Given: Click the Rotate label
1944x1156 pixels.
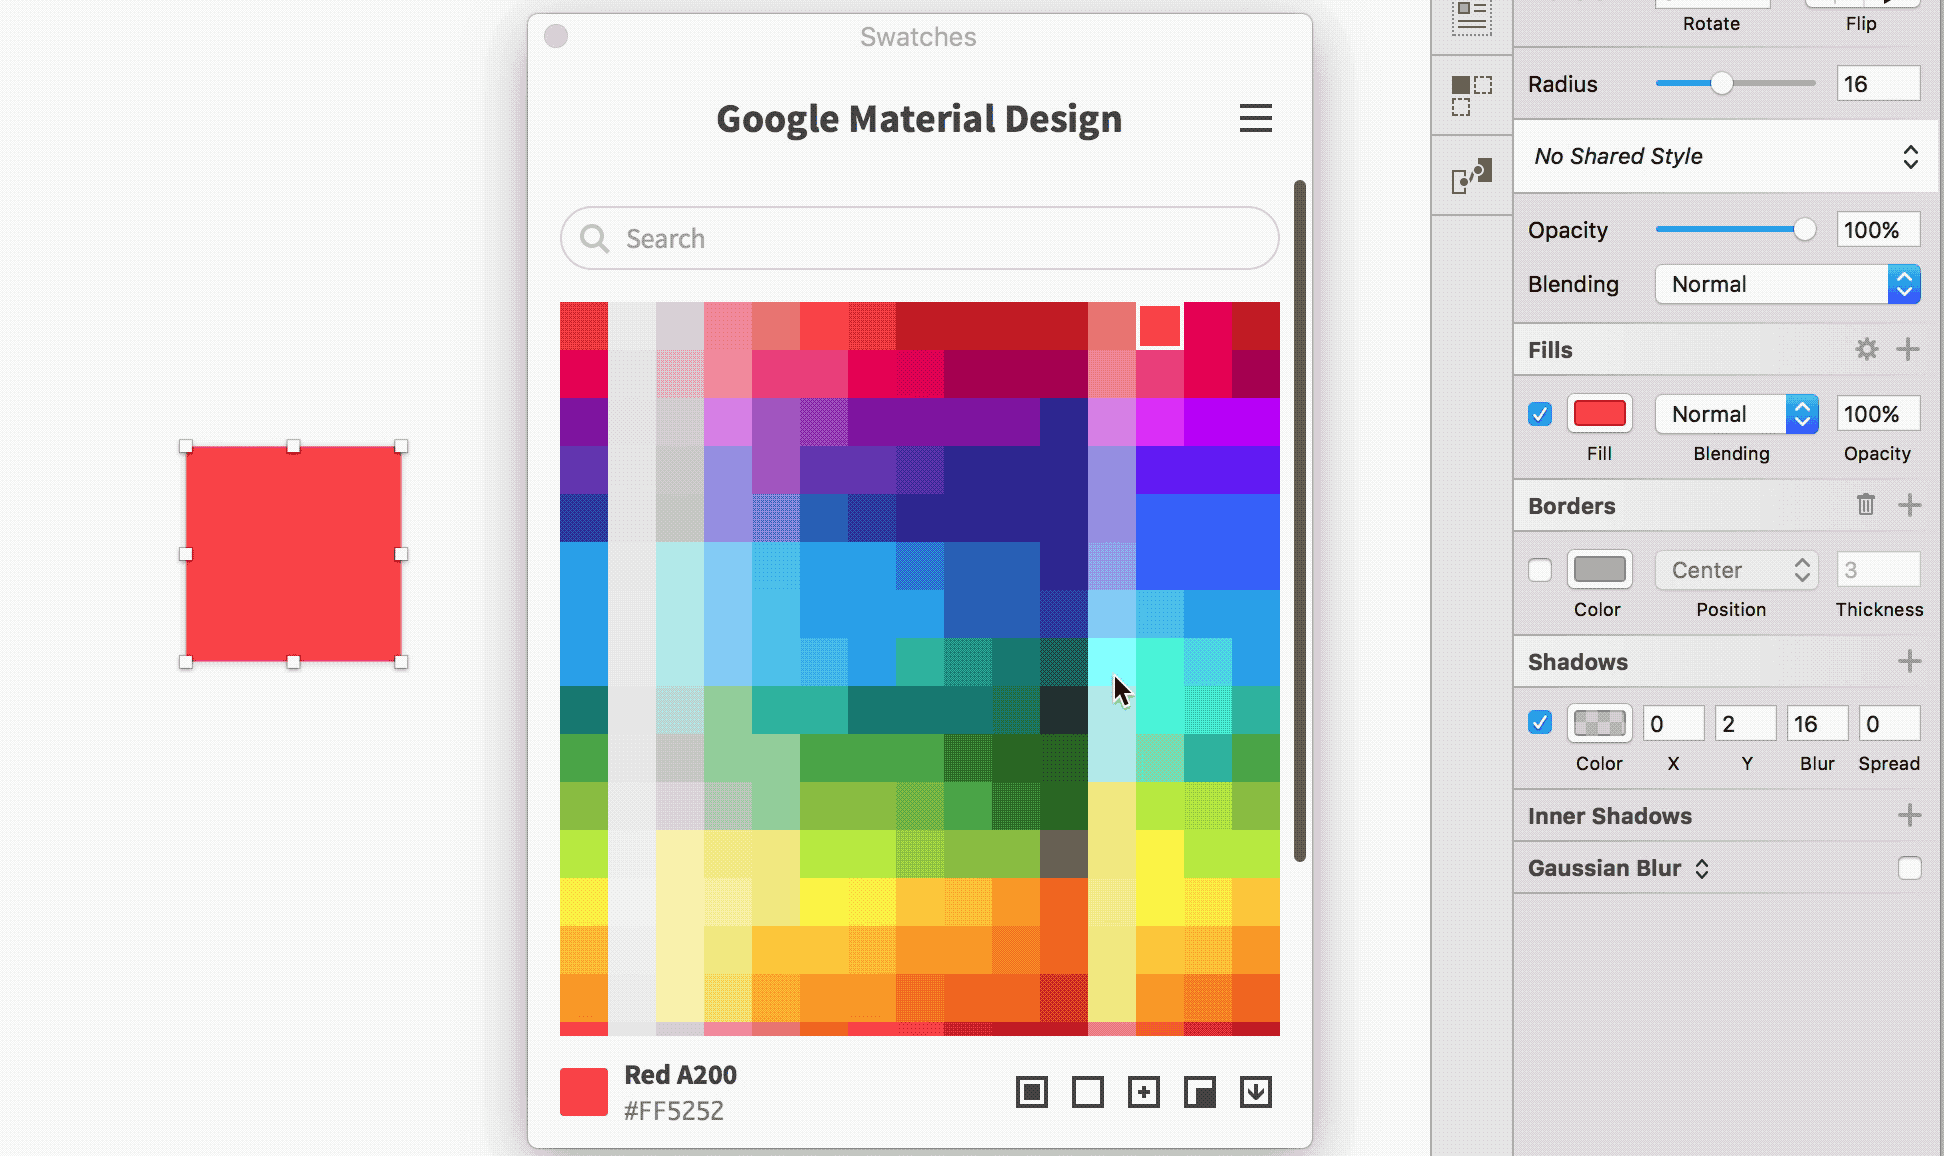Looking at the screenshot, I should pyautogui.click(x=1711, y=24).
